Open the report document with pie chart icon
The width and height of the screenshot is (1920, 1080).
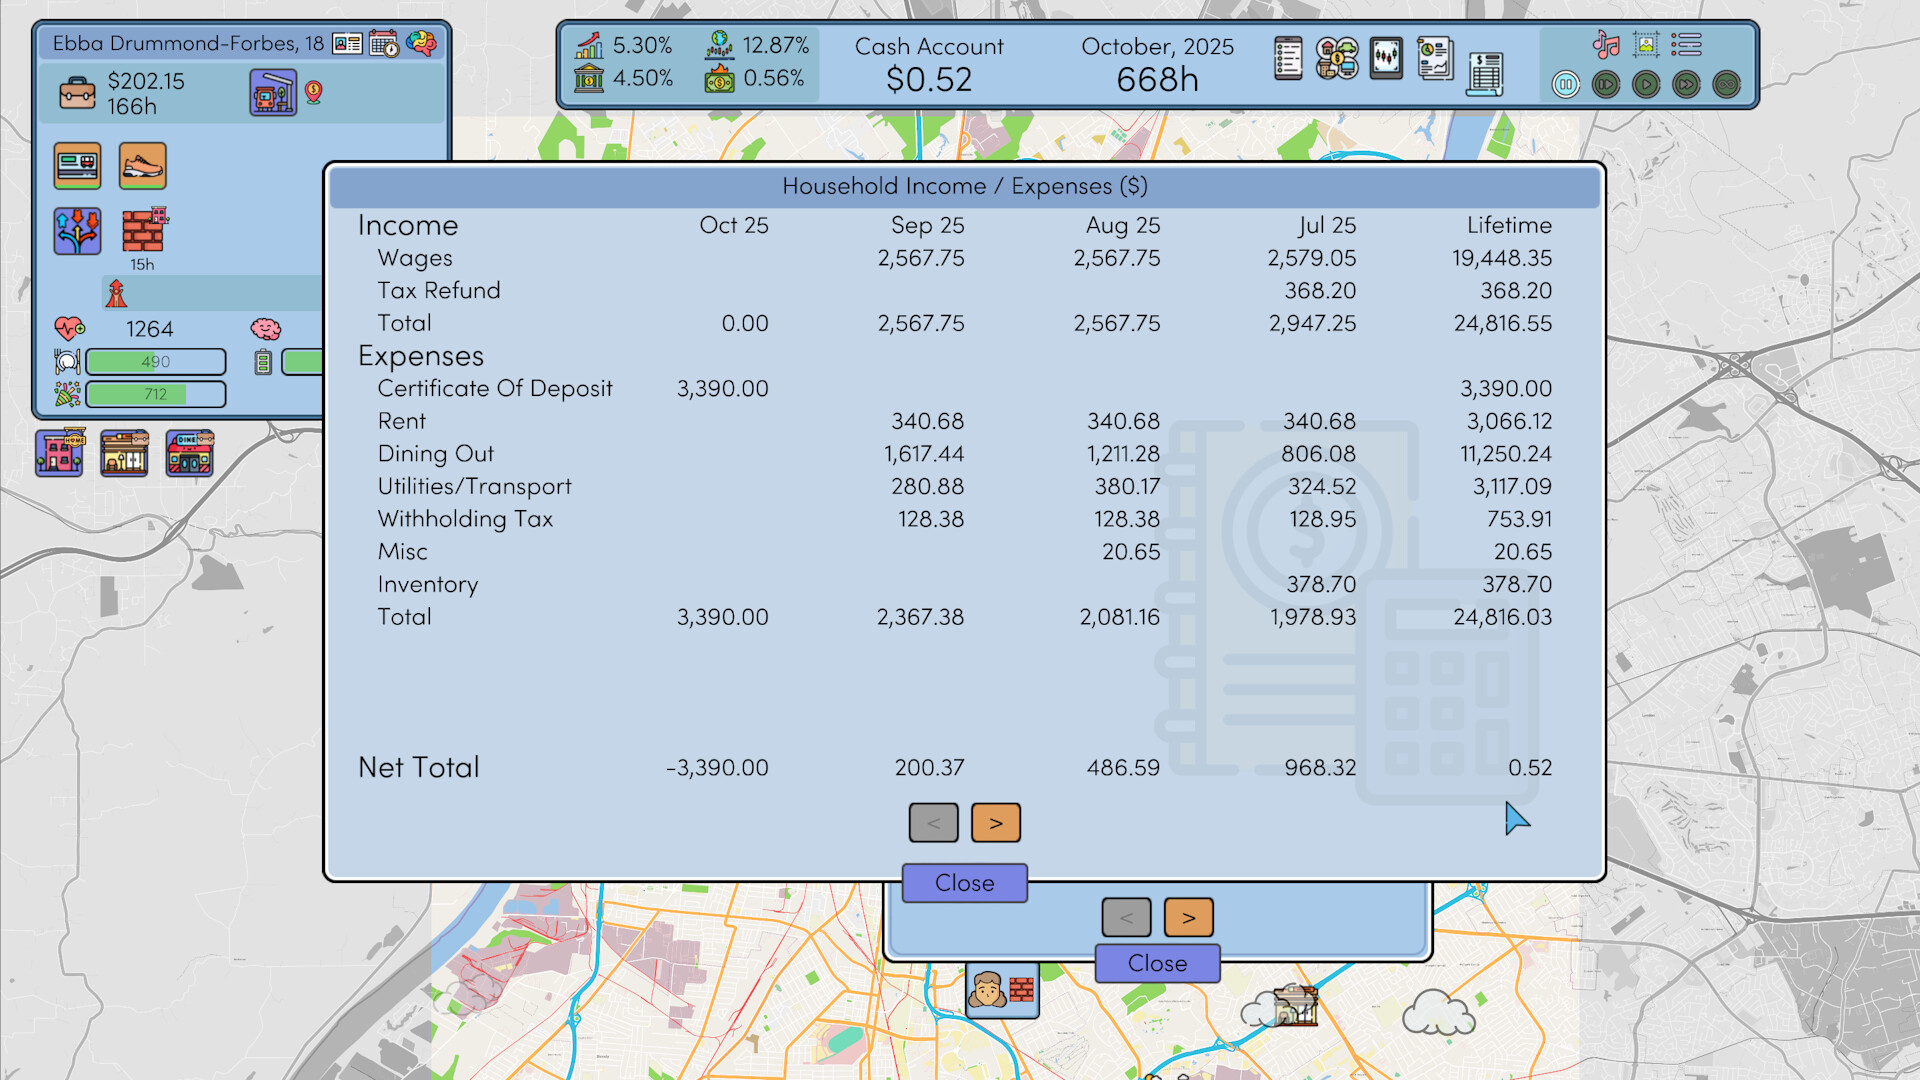click(x=1435, y=60)
